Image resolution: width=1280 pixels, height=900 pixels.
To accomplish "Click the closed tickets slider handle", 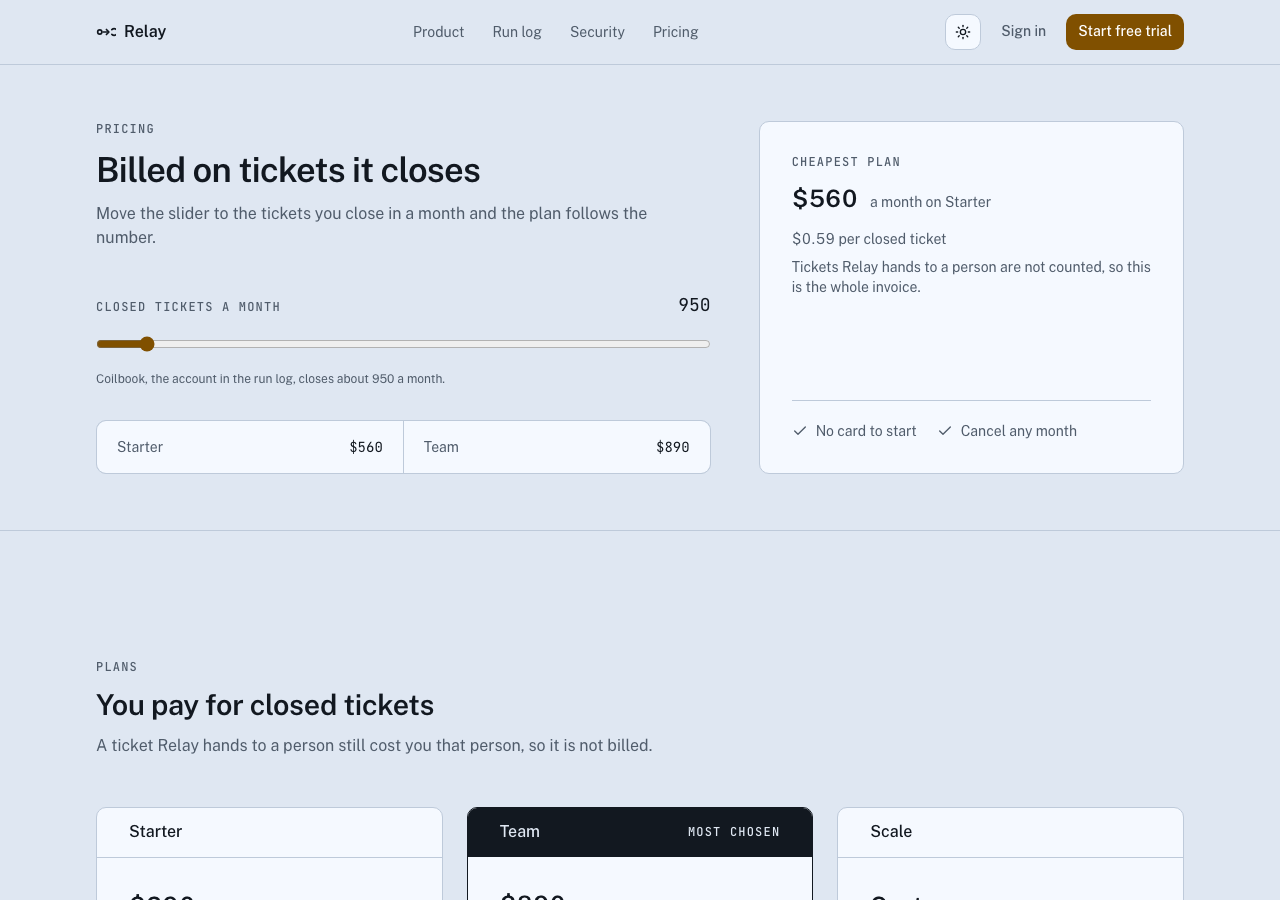I will click(147, 344).
